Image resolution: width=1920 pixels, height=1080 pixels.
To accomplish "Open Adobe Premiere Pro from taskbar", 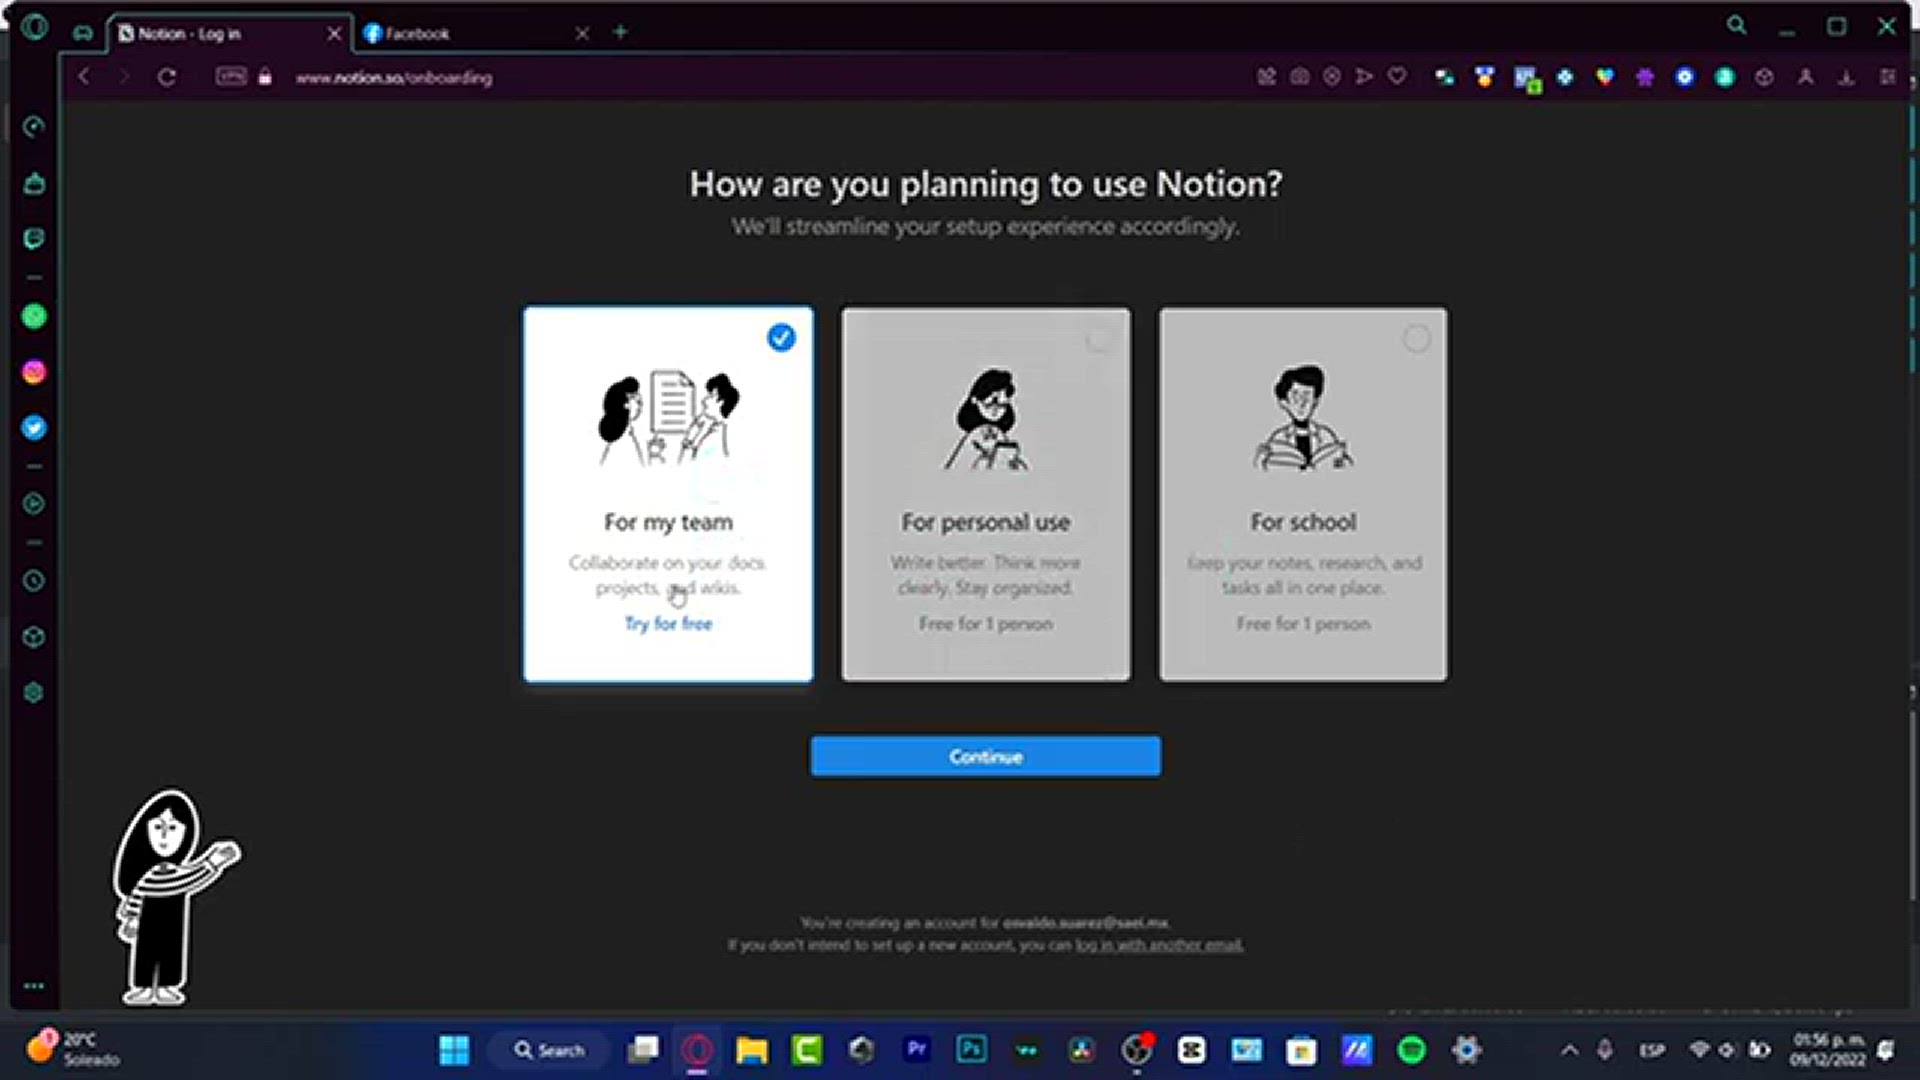I will (x=916, y=1049).
